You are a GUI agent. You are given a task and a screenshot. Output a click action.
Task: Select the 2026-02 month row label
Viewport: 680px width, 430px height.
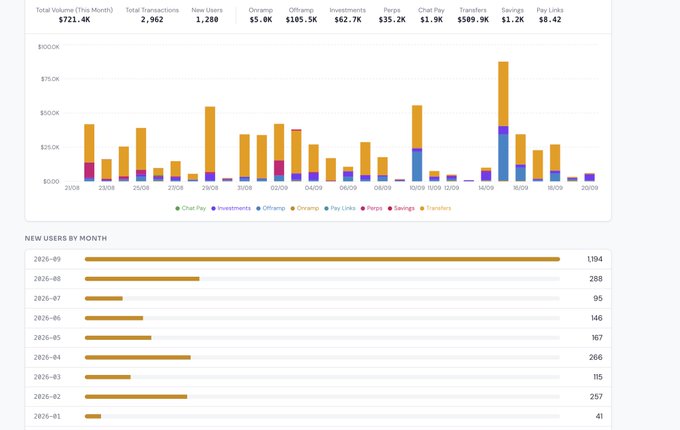coord(47,397)
